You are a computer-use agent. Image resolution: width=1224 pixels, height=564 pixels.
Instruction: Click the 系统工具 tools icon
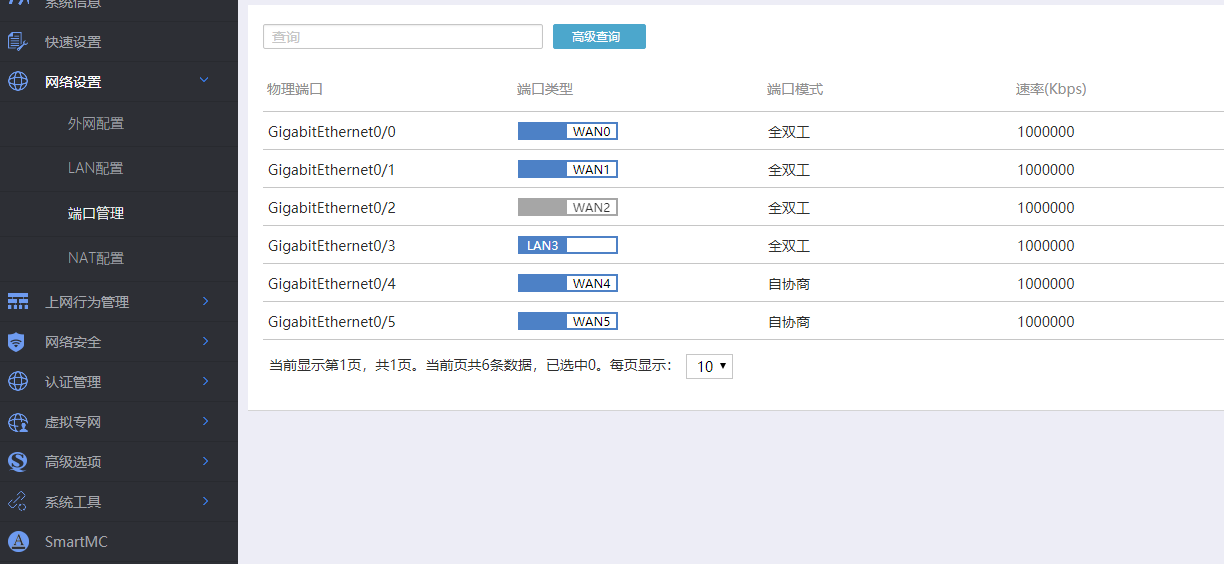[x=17, y=502]
